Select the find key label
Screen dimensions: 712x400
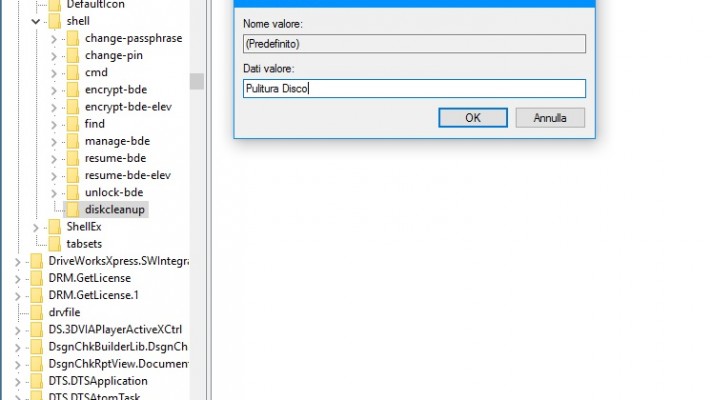pyautogui.click(x=94, y=124)
